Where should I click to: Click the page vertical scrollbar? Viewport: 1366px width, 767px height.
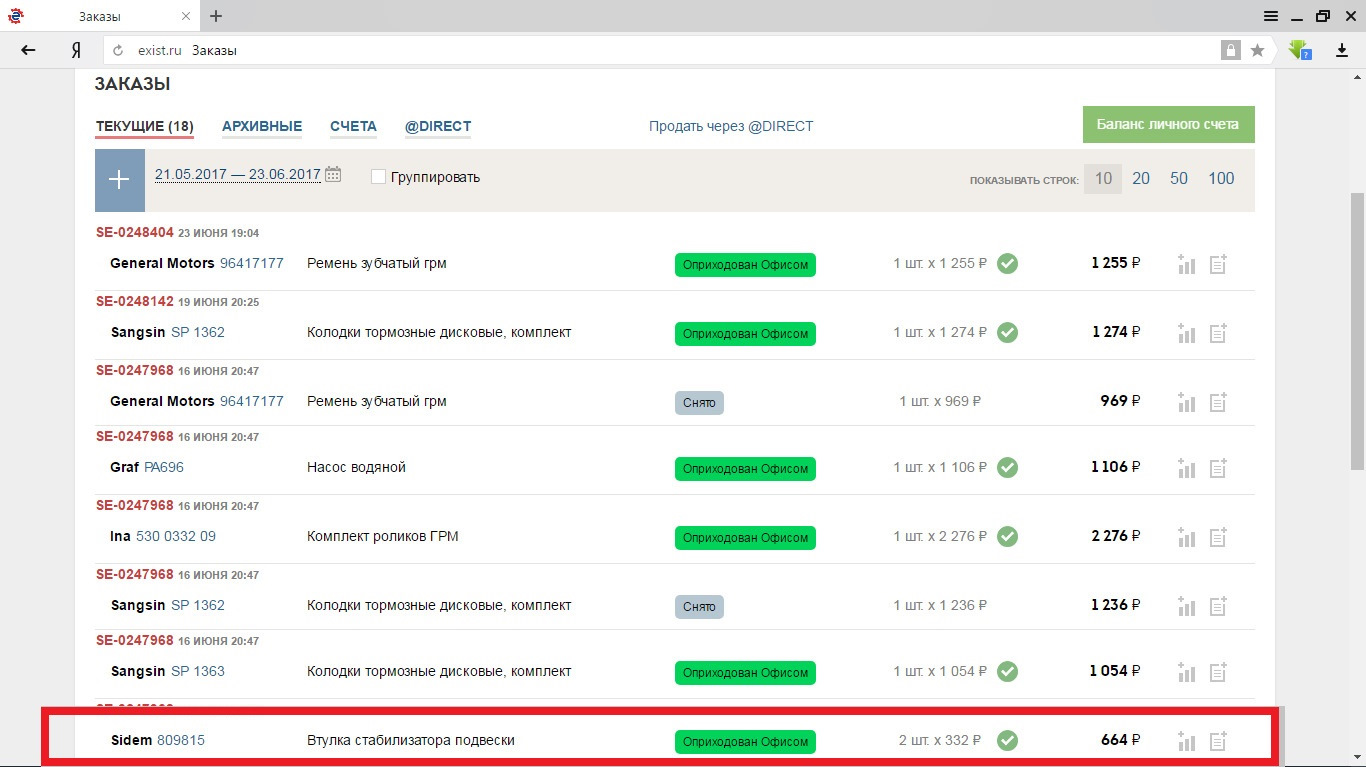click(1357, 330)
